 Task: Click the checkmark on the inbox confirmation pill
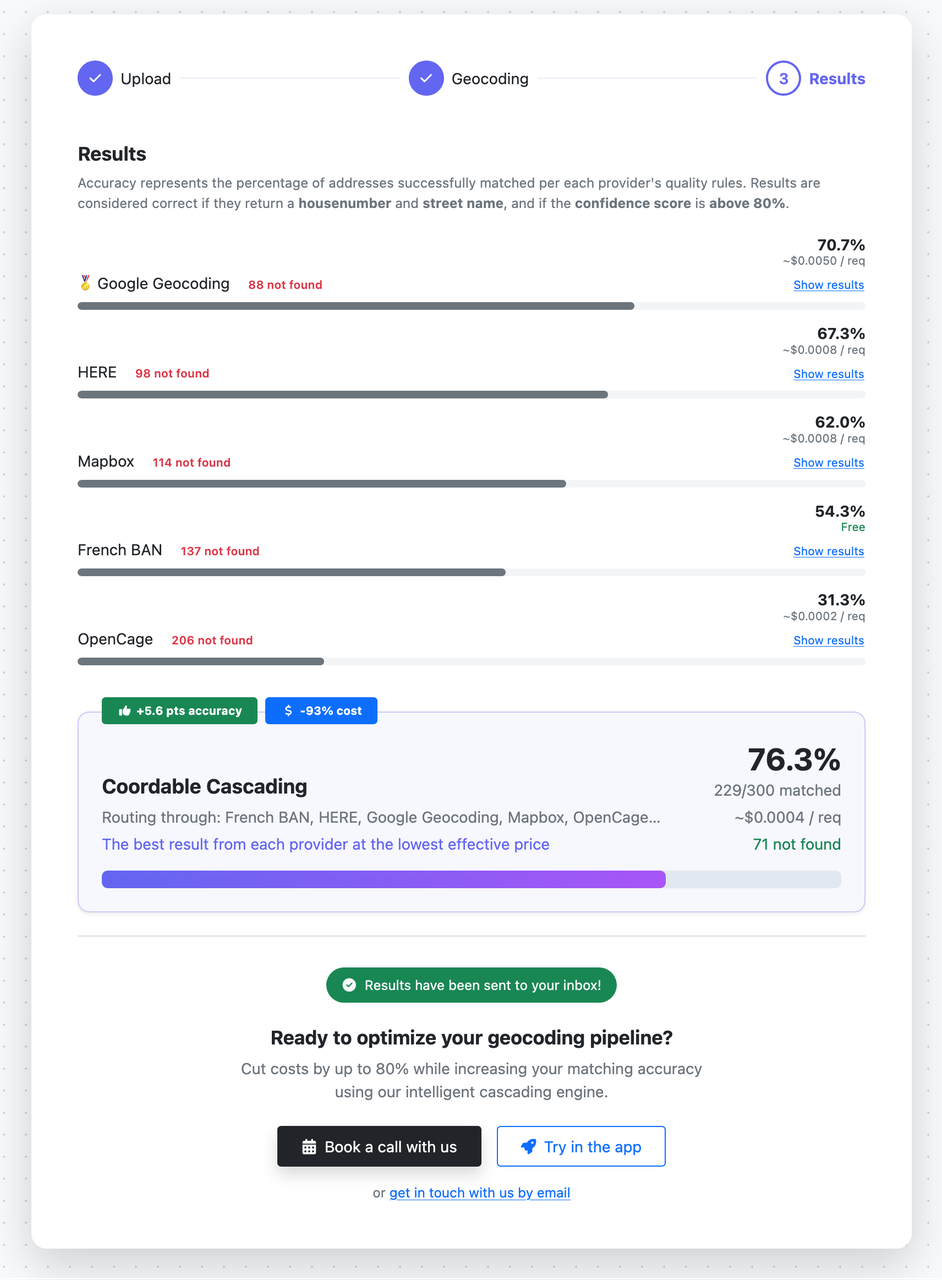pyautogui.click(x=349, y=985)
